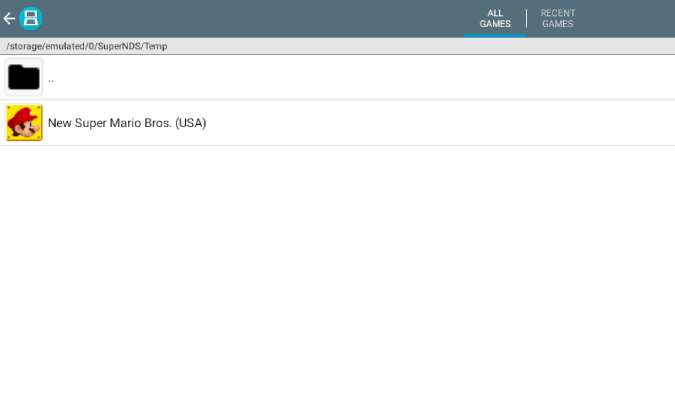Tap the back arrow in header
The image size is (675, 393).
pos(9,19)
